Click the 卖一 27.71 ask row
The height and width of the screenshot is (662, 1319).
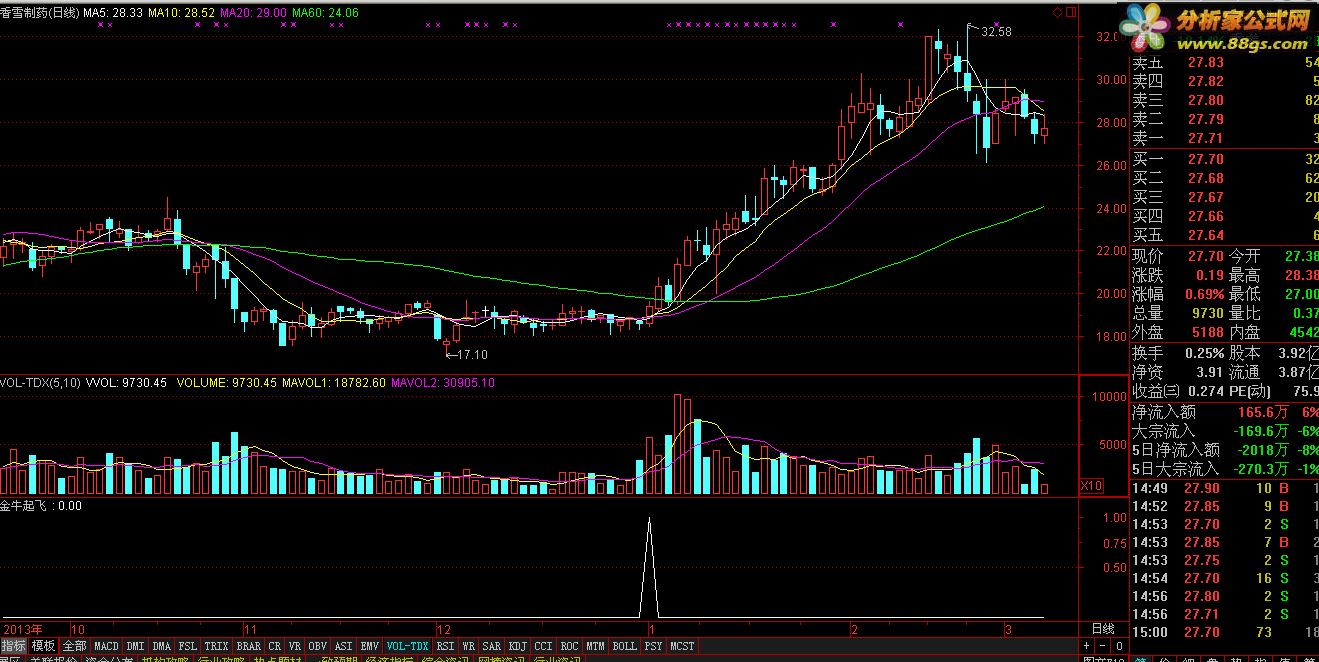click(1225, 139)
